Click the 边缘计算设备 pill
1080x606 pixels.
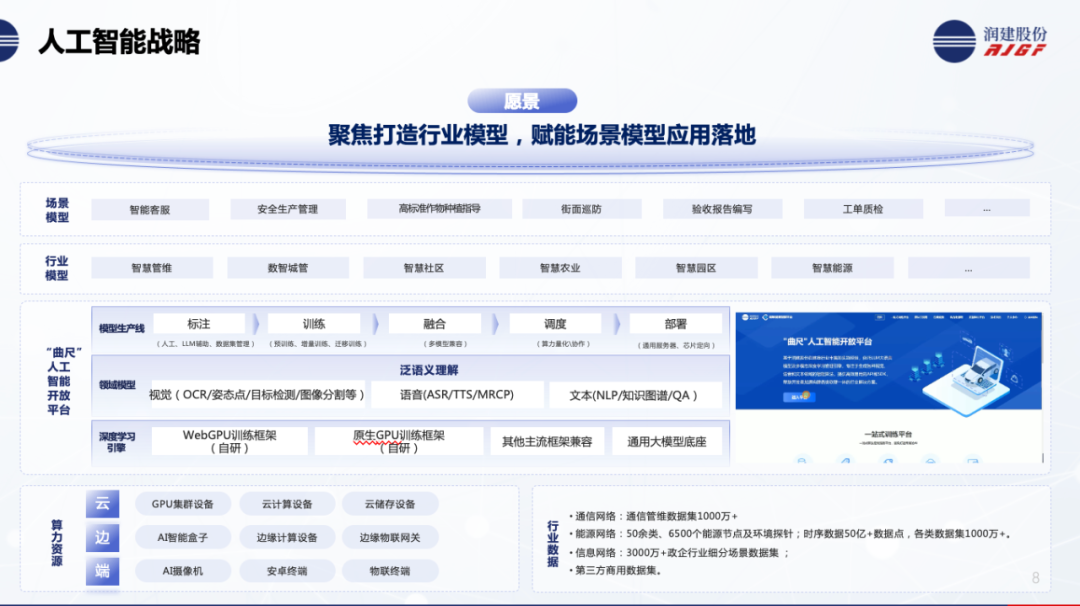click(287, 538)
